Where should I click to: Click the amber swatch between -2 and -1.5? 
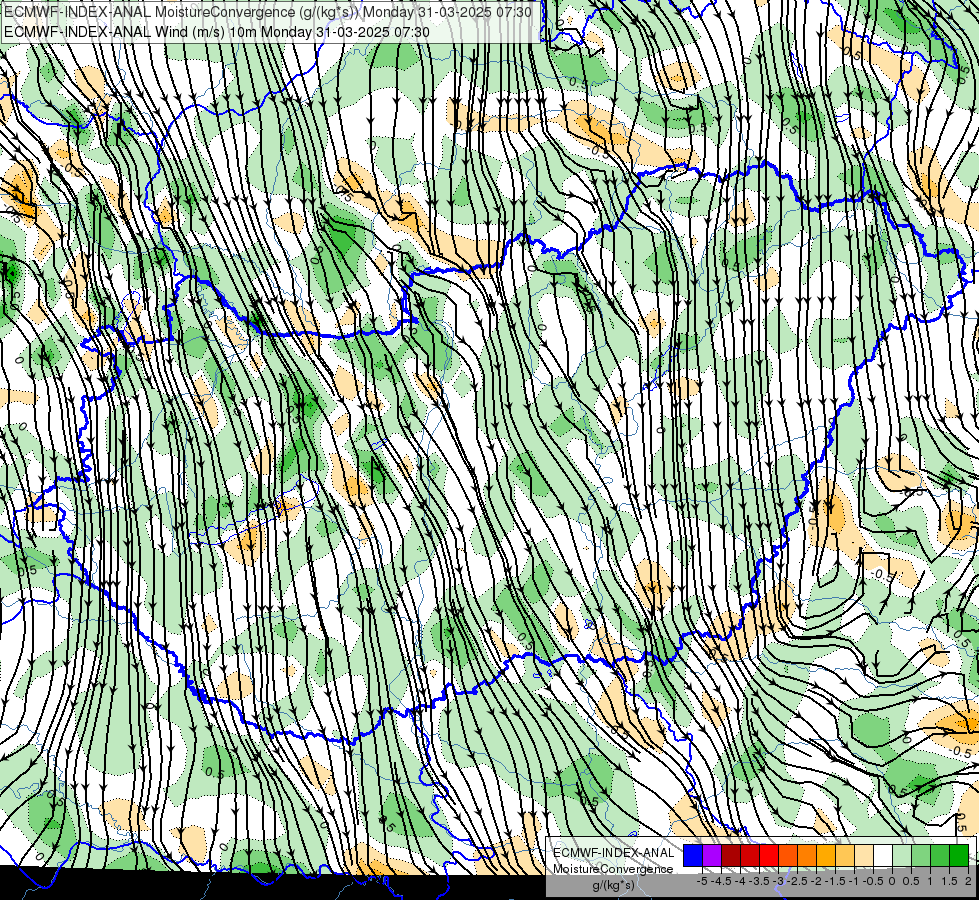coord(826,856)
